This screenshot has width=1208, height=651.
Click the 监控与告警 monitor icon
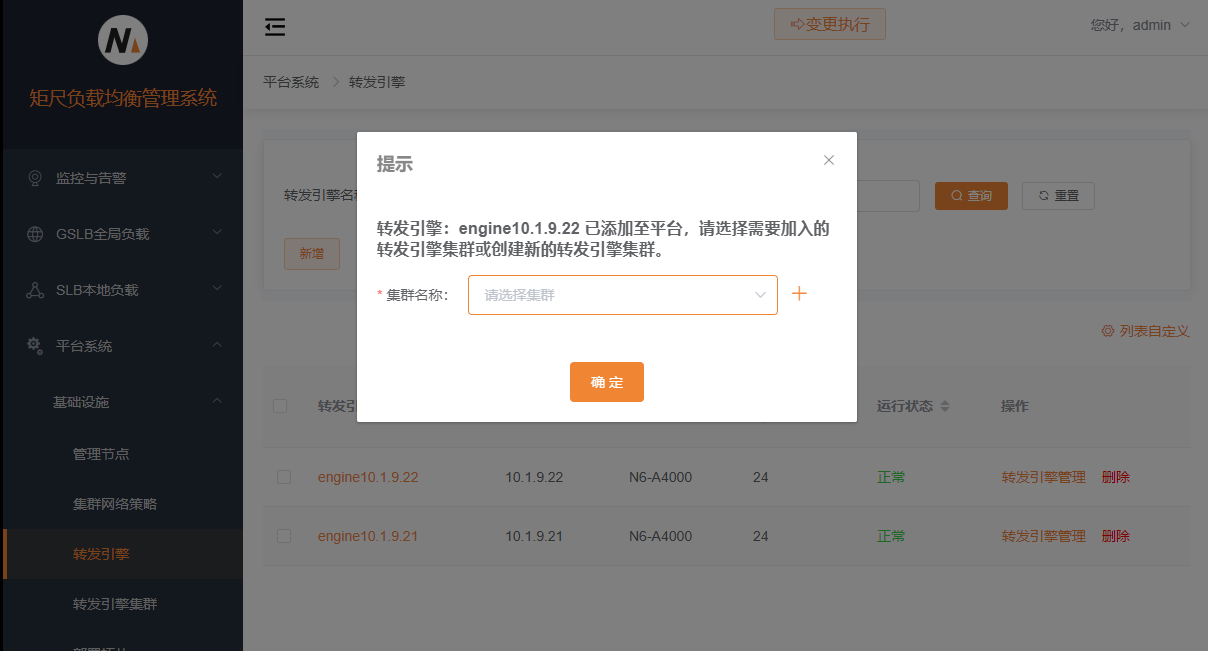coord(34,178)
